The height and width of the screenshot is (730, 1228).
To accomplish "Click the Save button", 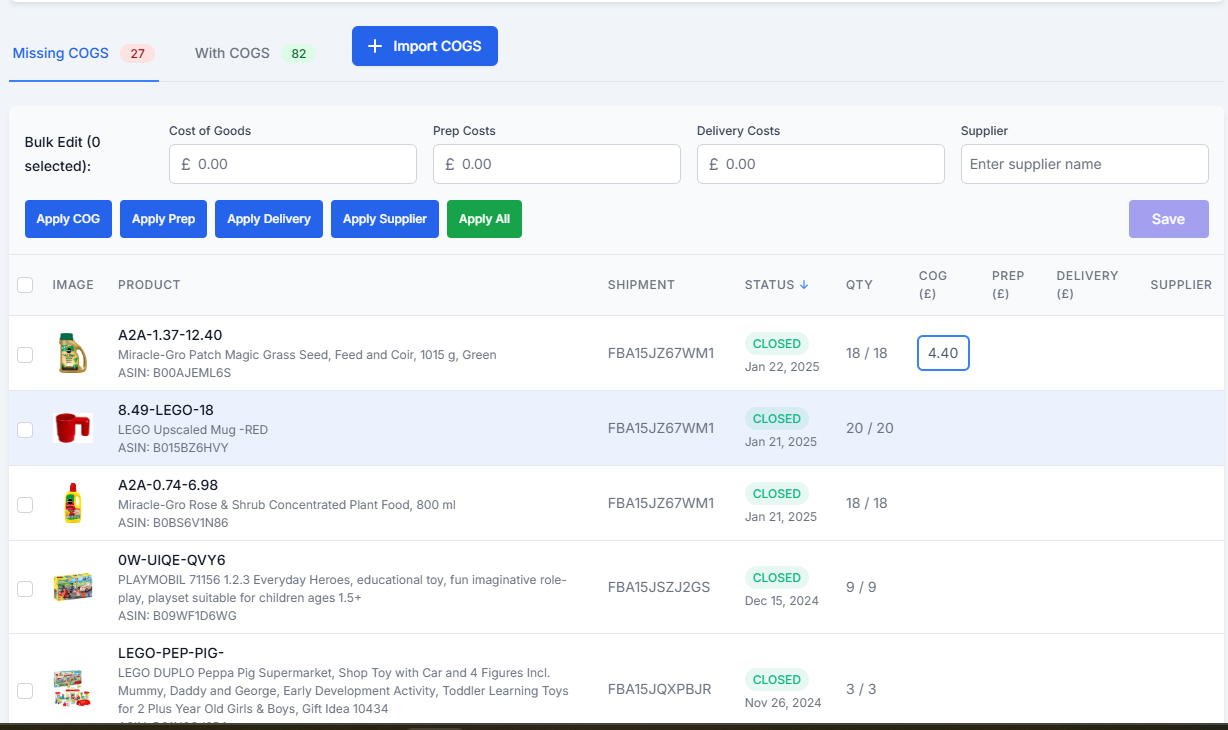I will pyautogui.click(x=1168, y=219).
